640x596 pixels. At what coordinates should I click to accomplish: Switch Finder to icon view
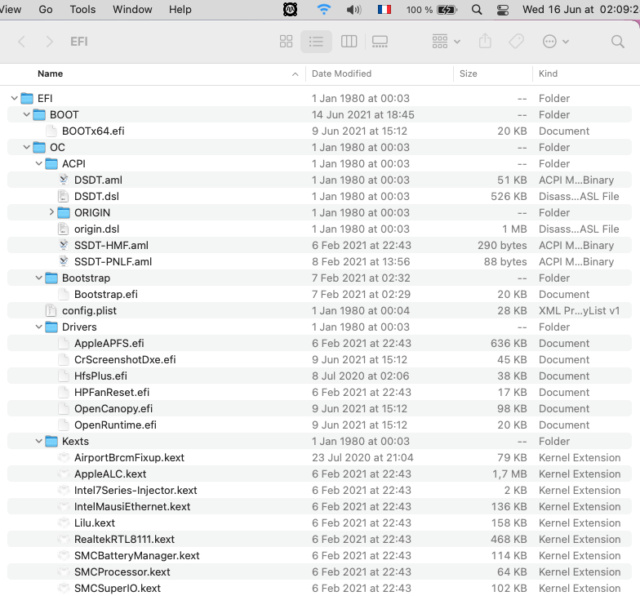pyautogui.click(x=286, y=41)
